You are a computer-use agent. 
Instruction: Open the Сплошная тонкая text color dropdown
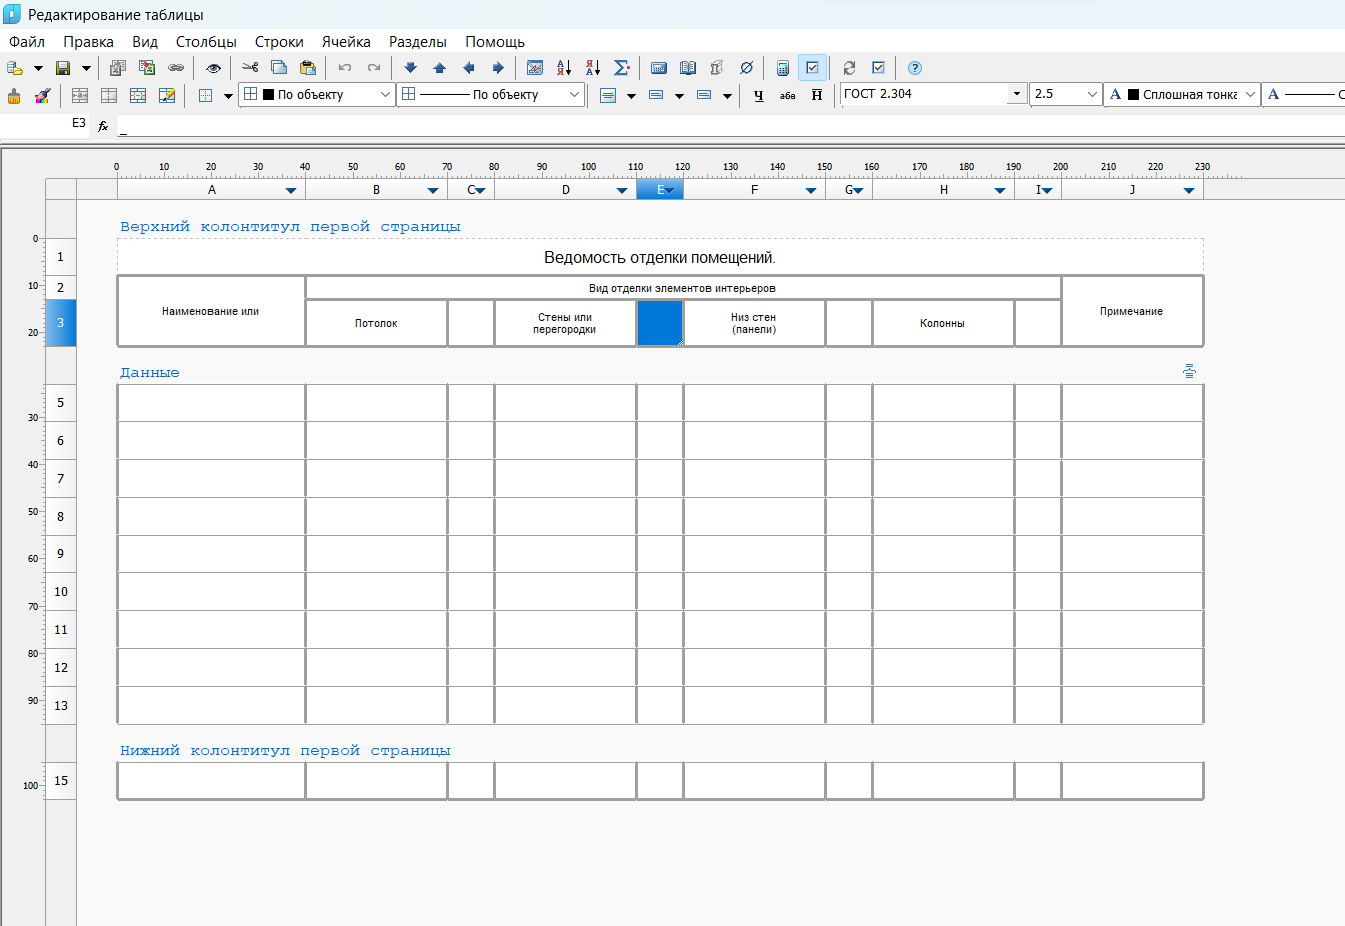point(1249,94)
